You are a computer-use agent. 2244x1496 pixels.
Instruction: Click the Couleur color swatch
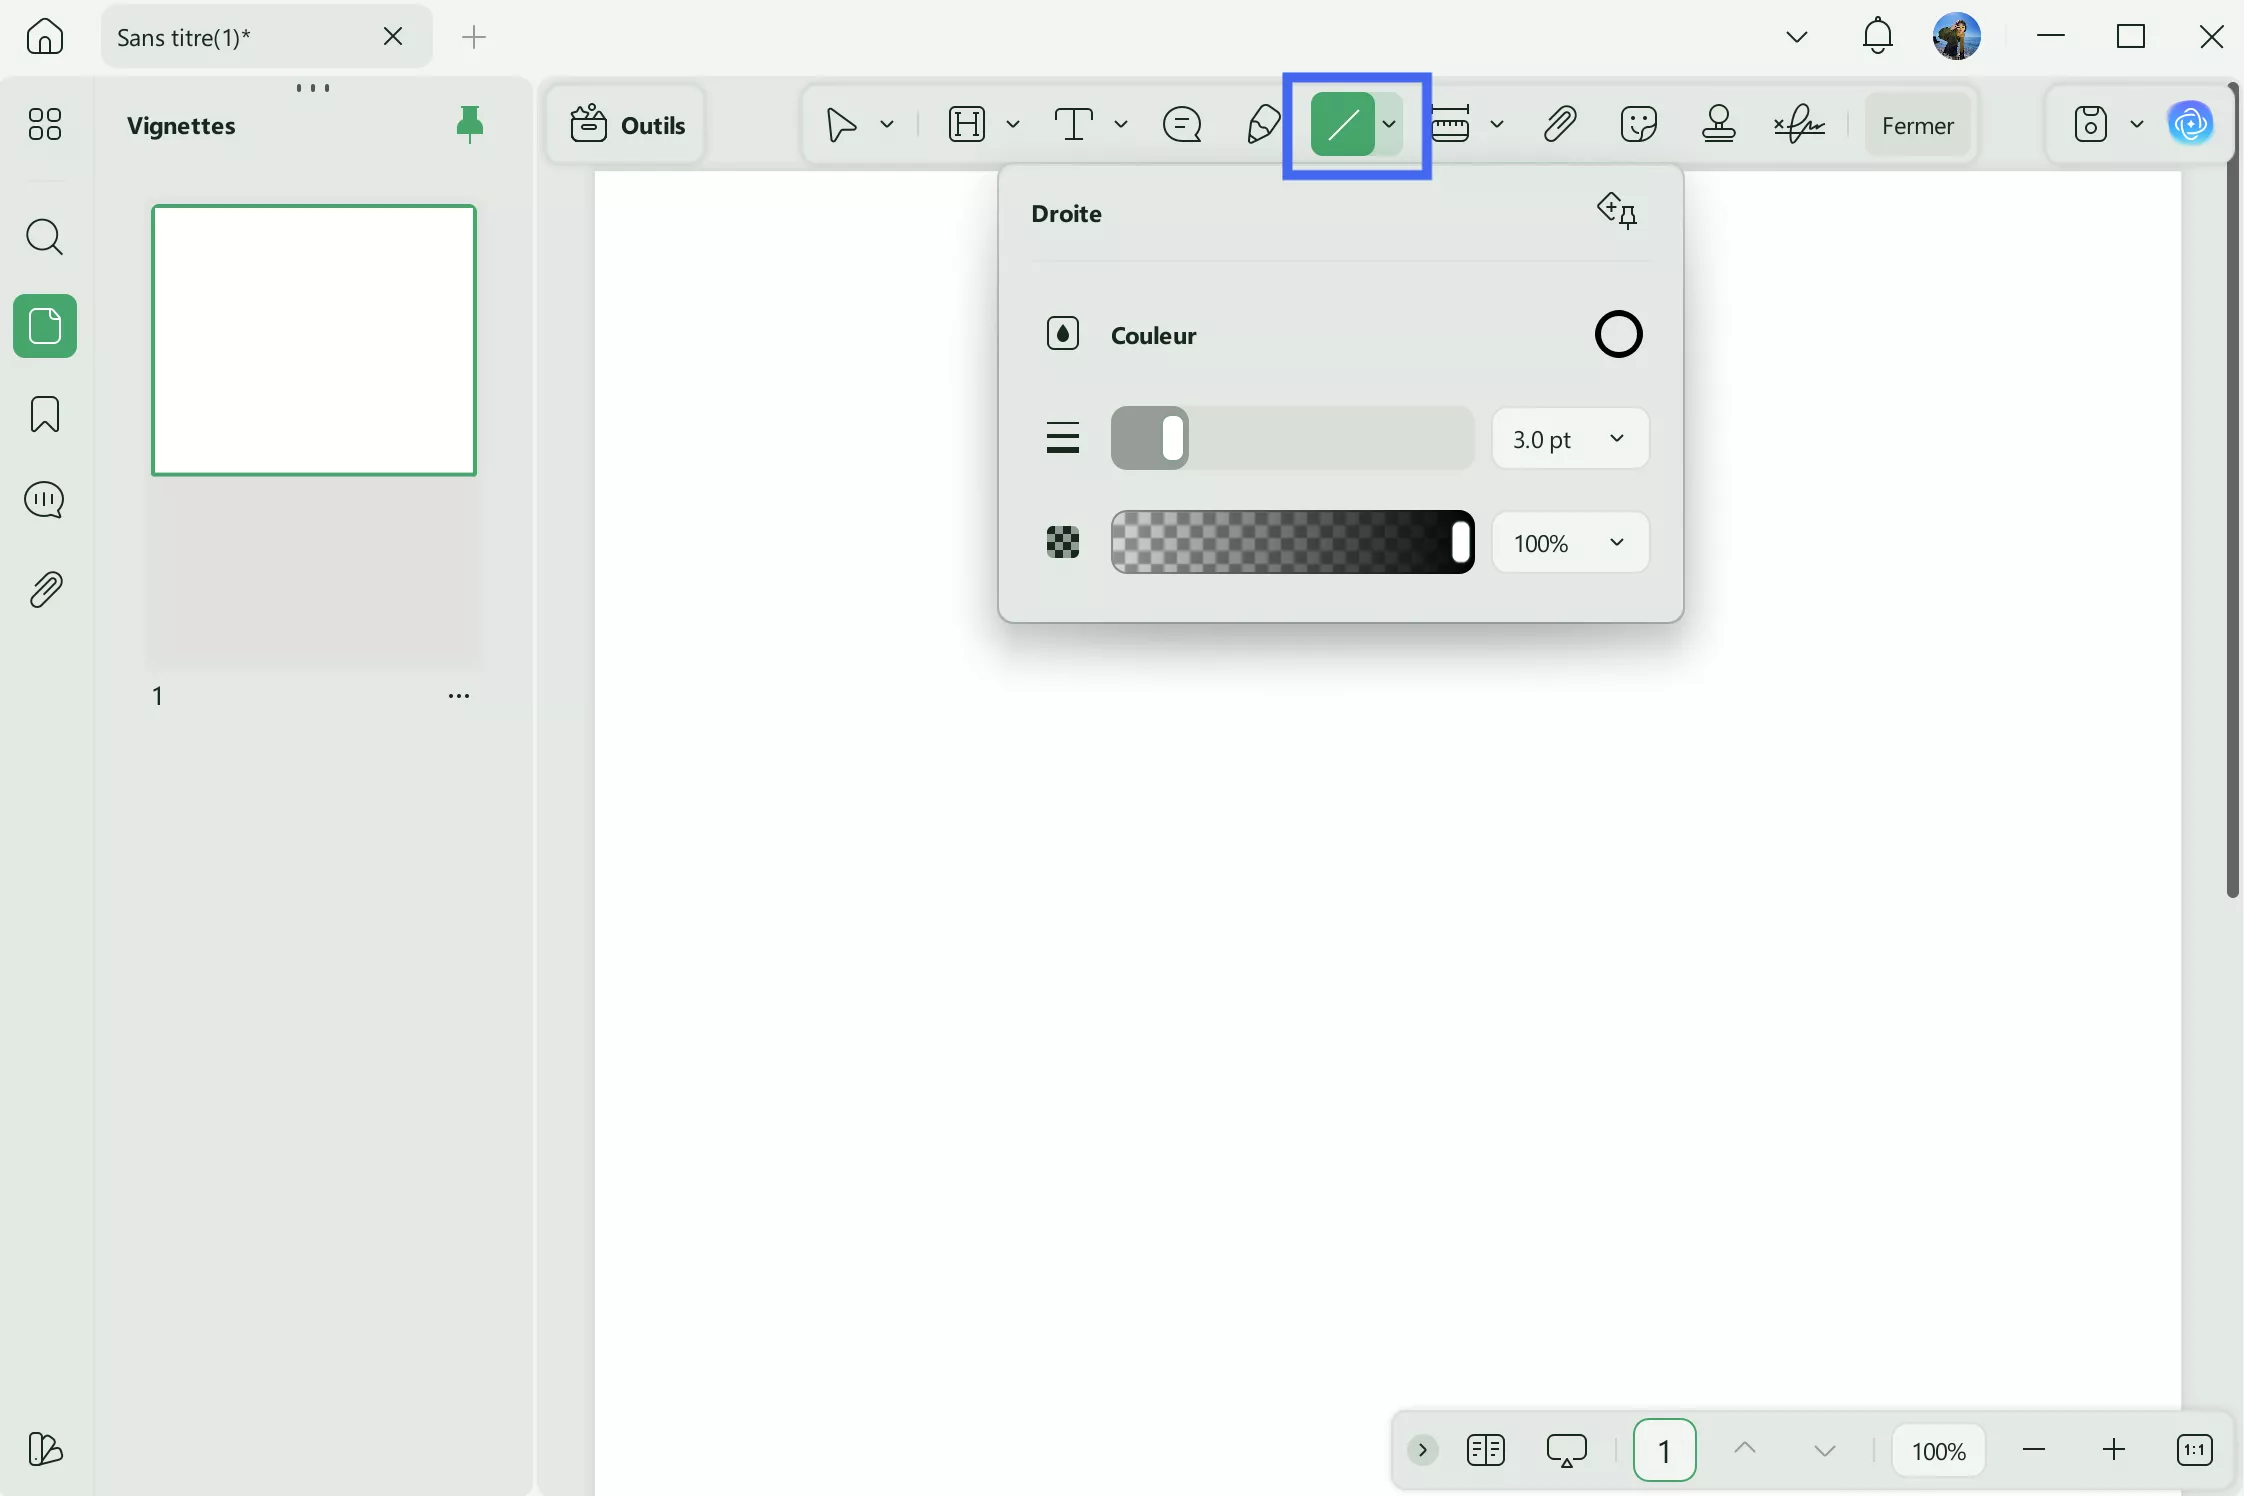1619,334
